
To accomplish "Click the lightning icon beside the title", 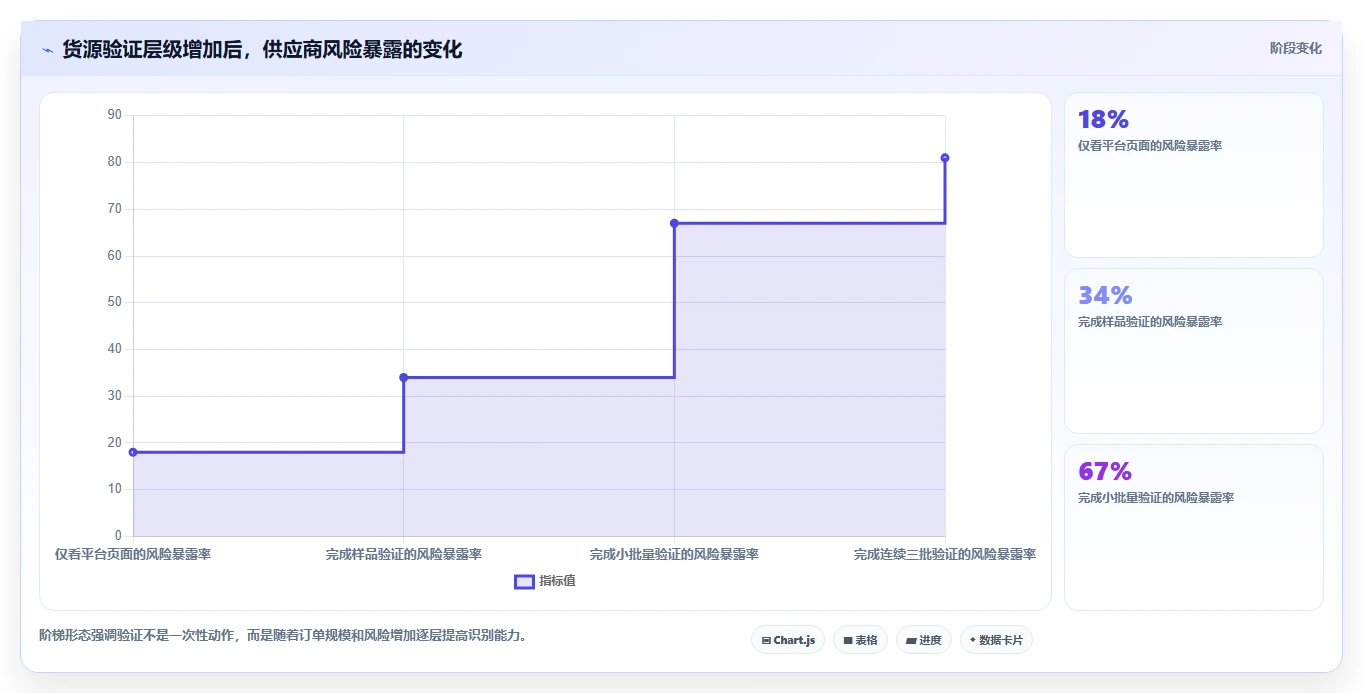I will click(47, 50).
